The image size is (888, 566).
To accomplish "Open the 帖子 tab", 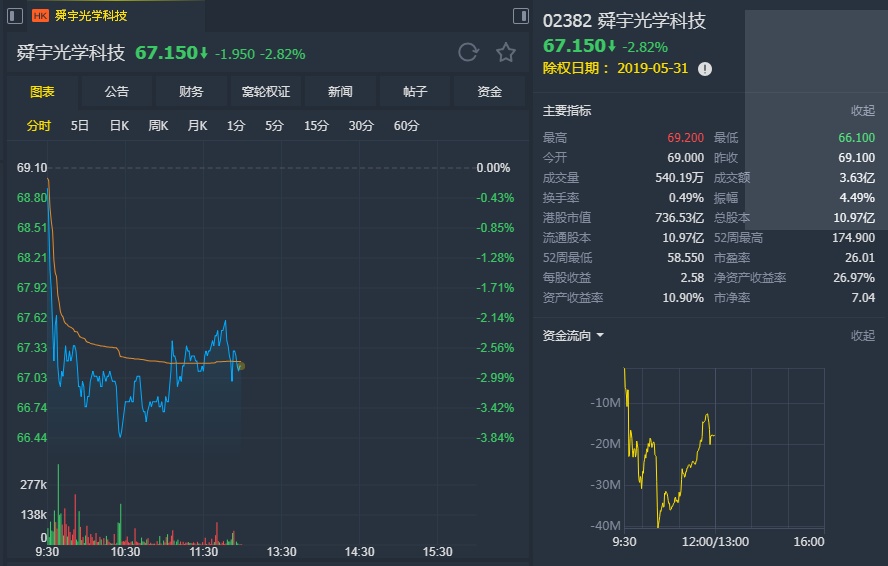I will coord(415,92).
